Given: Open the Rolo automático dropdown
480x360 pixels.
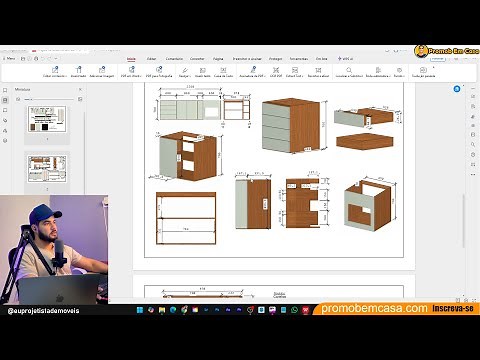Looking at the screenshot, I should click(x=378, y=72).
